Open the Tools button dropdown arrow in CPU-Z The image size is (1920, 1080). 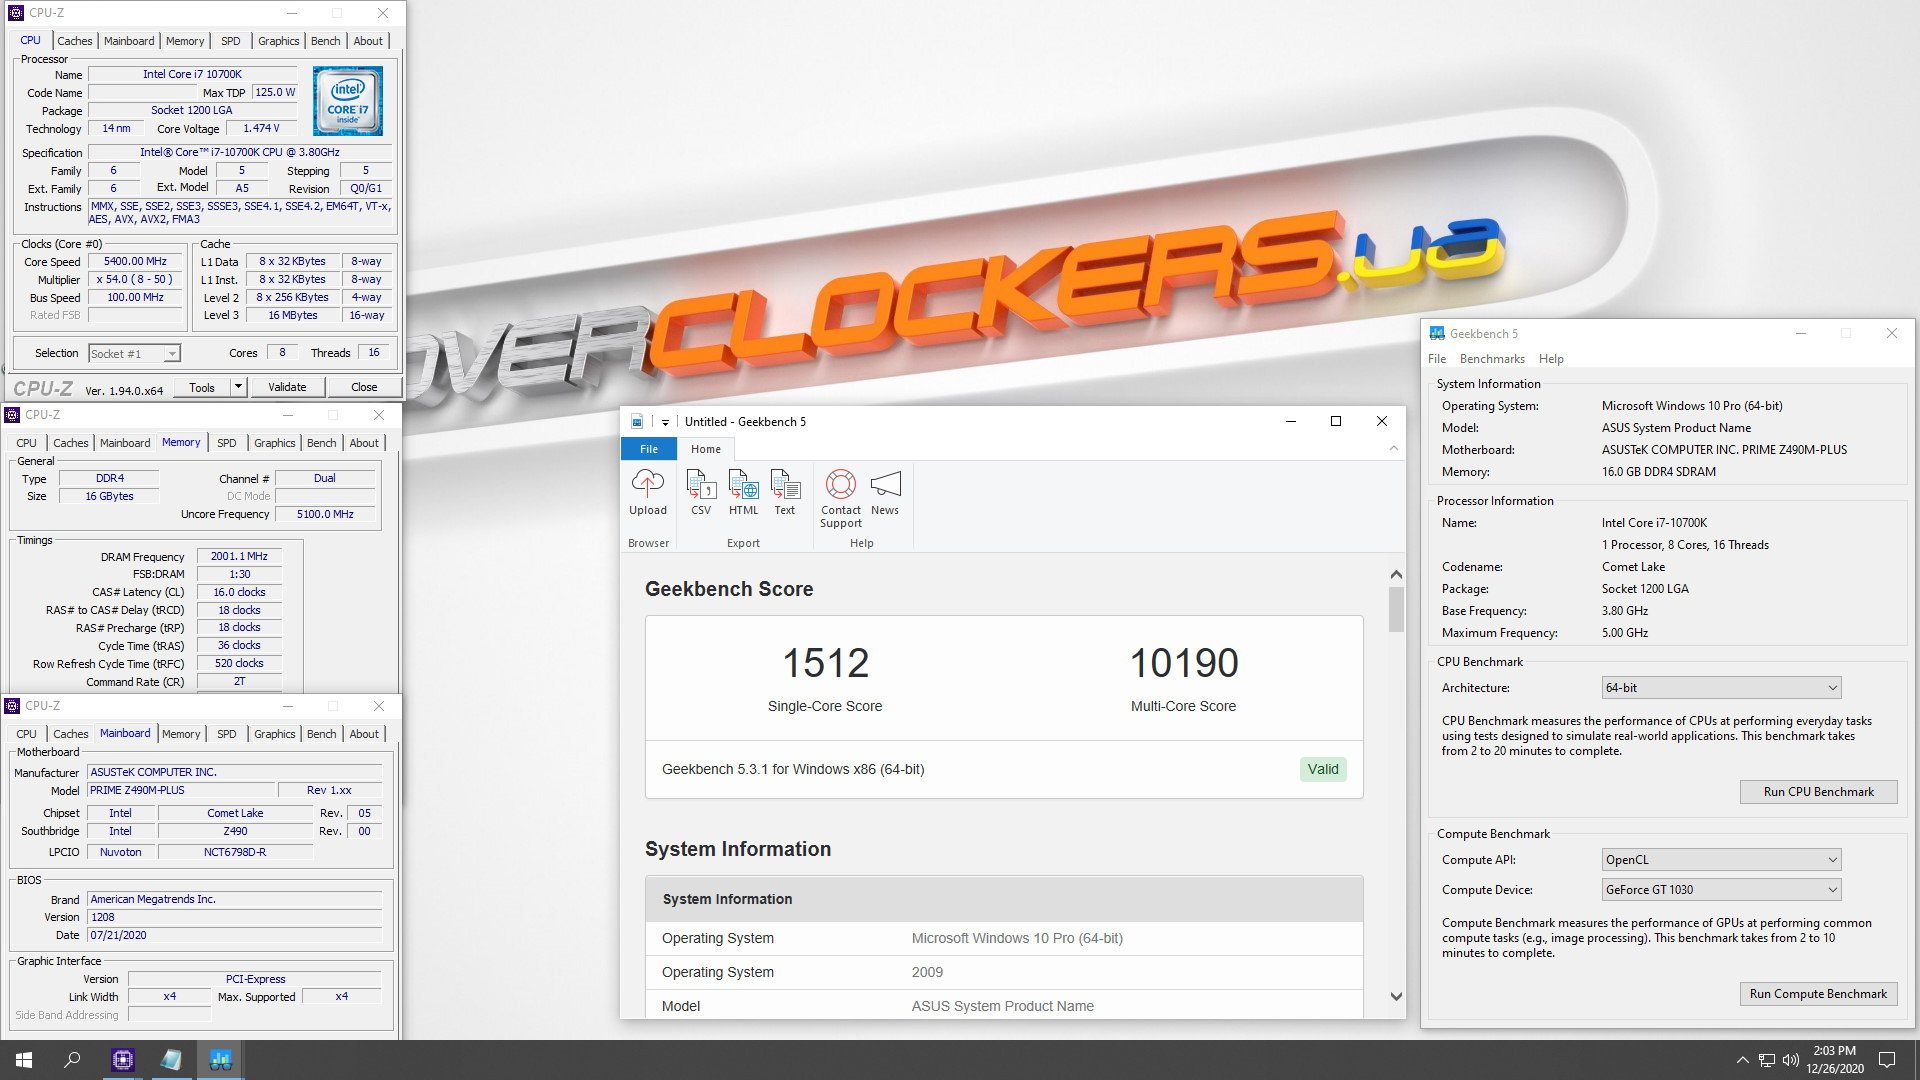[238, 387]
